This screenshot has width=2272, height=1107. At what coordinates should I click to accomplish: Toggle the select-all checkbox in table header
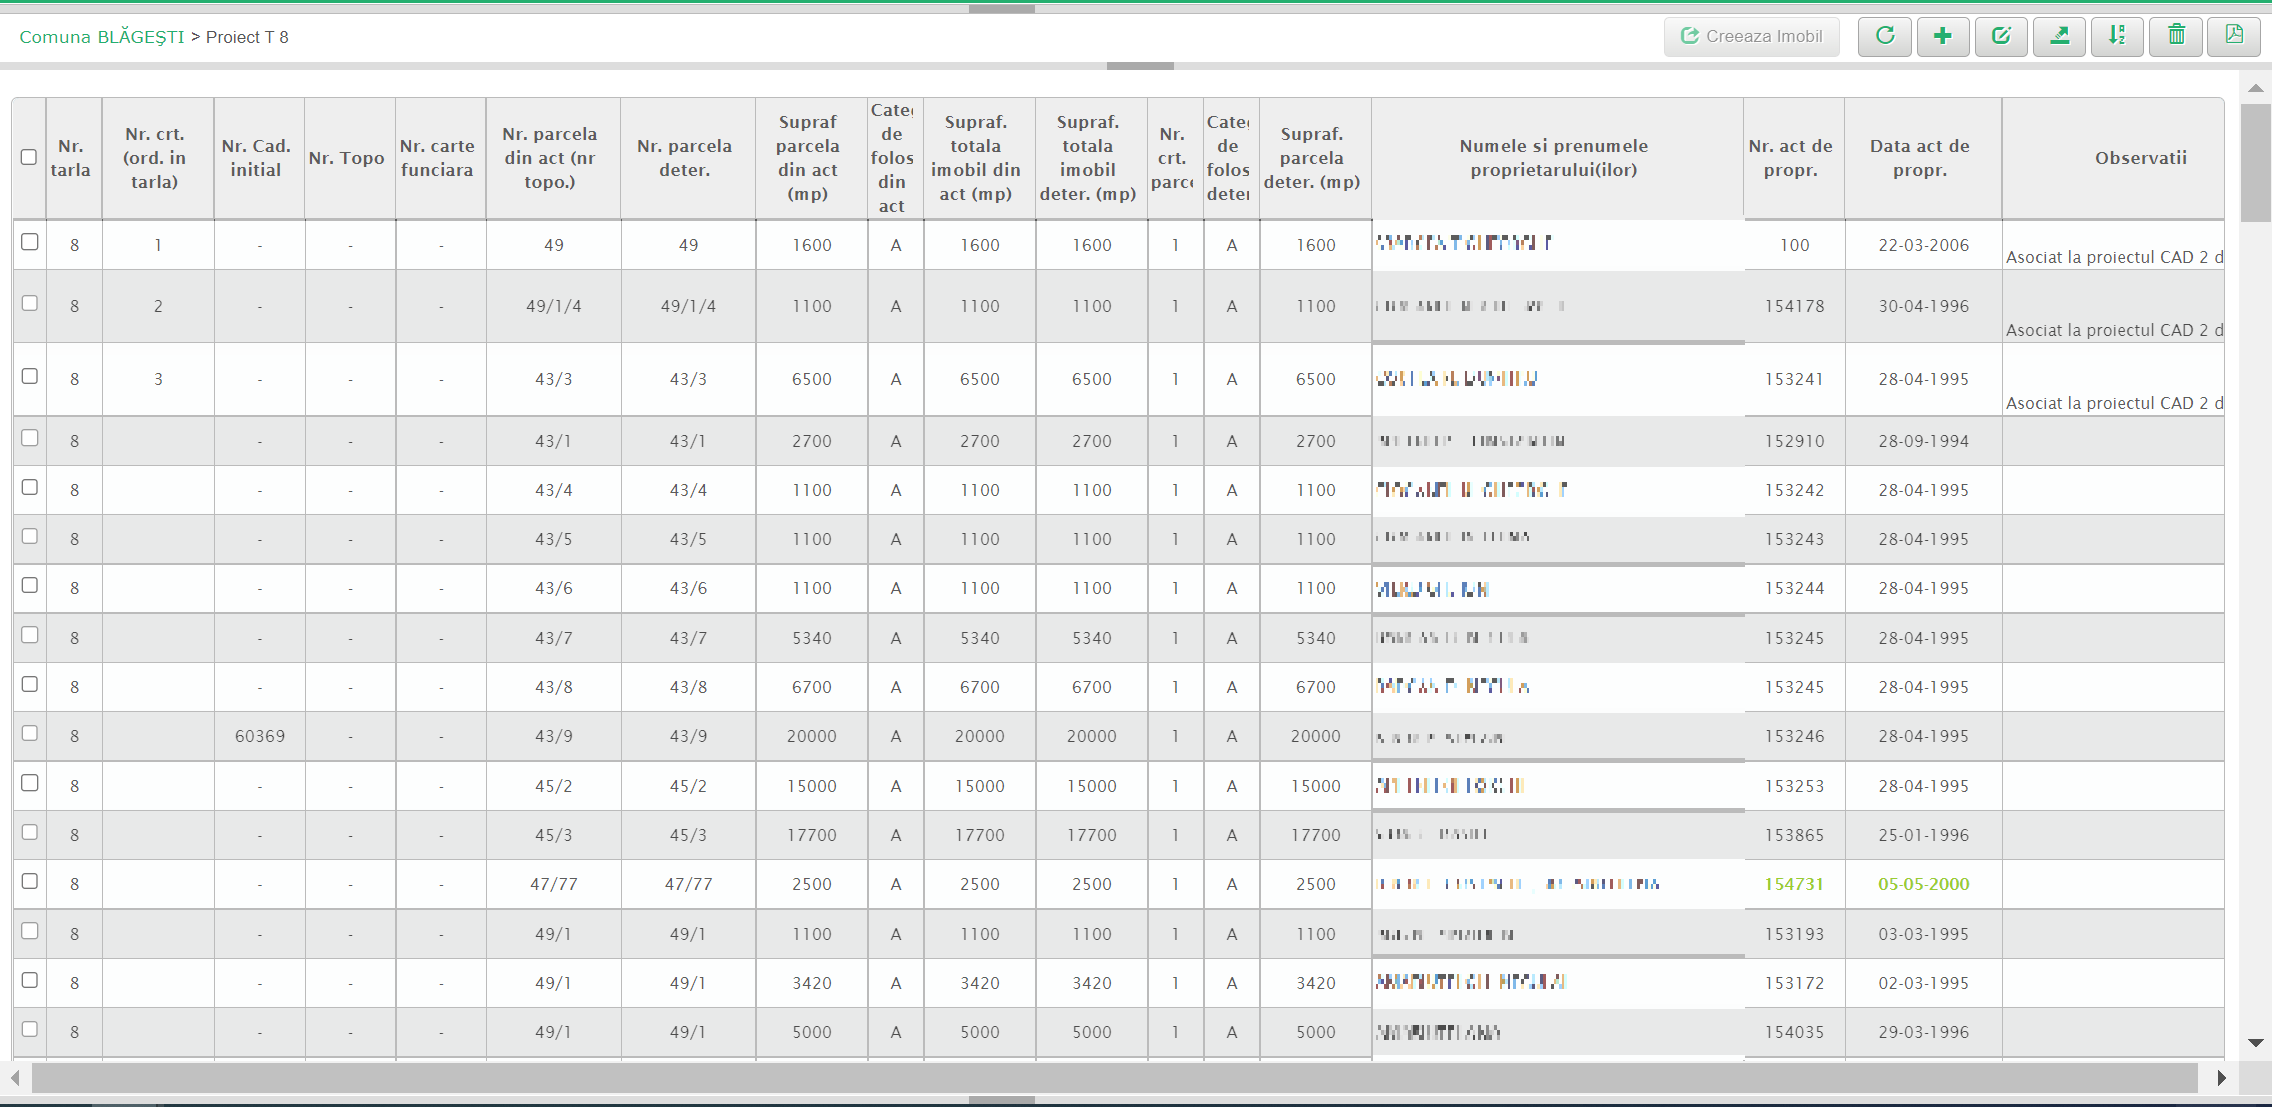click(x=29, y=157)
